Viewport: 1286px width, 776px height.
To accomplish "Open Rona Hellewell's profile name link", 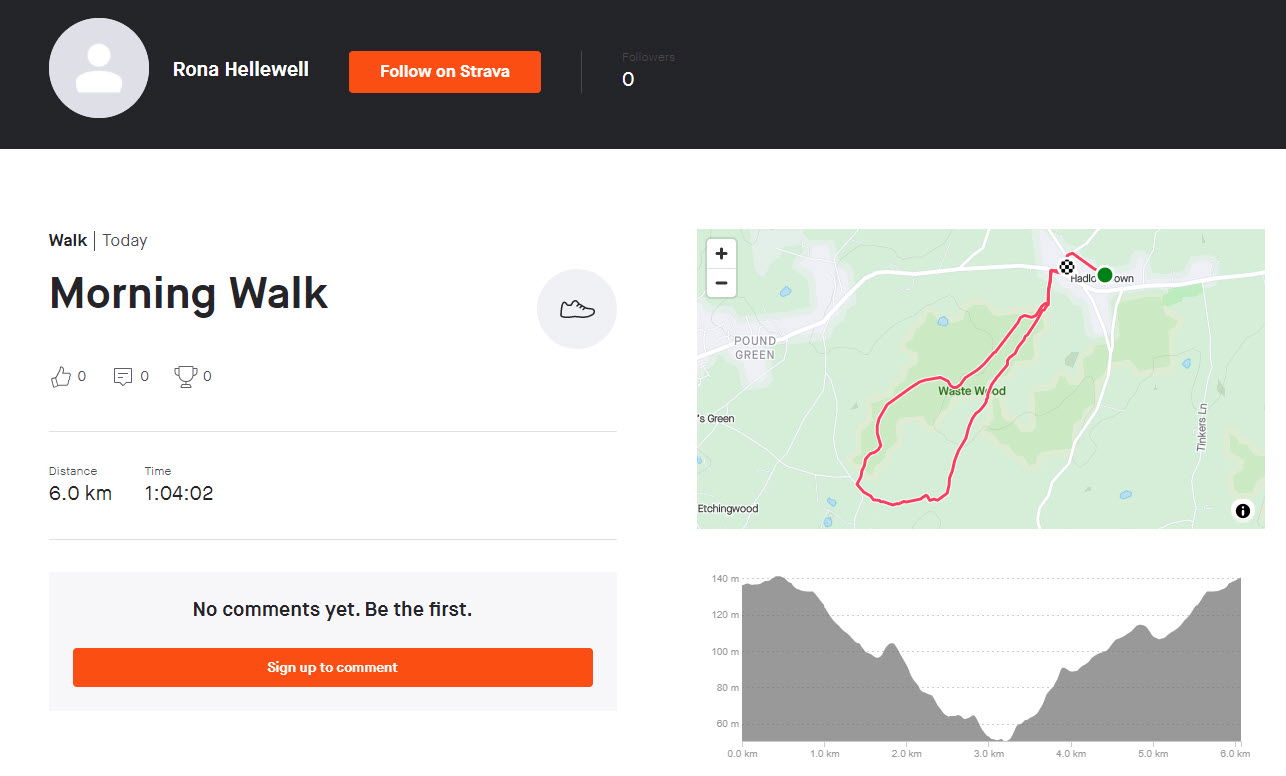I will point(241,70).
